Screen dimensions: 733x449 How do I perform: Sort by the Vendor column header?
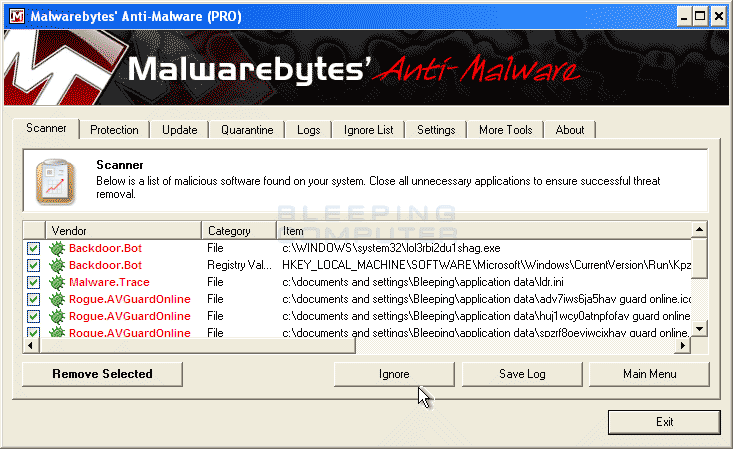(x=123, y=231)
